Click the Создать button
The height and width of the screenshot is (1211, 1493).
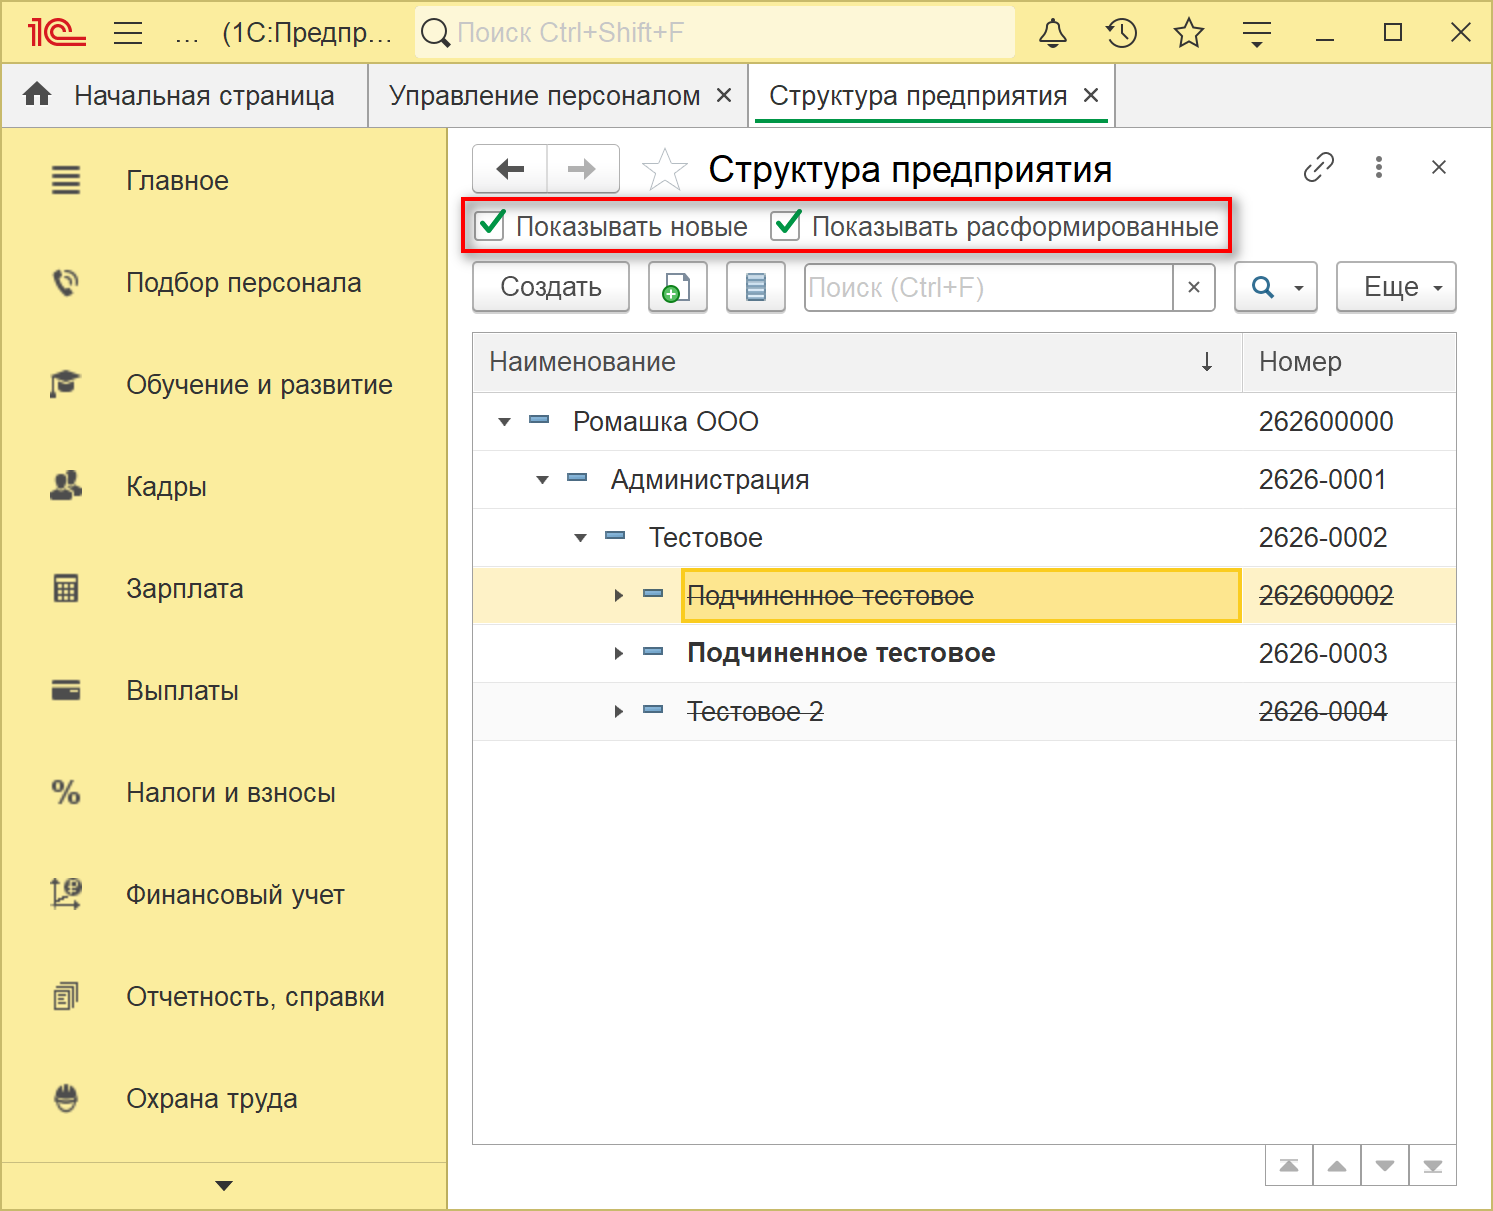(x=550, y=288)
